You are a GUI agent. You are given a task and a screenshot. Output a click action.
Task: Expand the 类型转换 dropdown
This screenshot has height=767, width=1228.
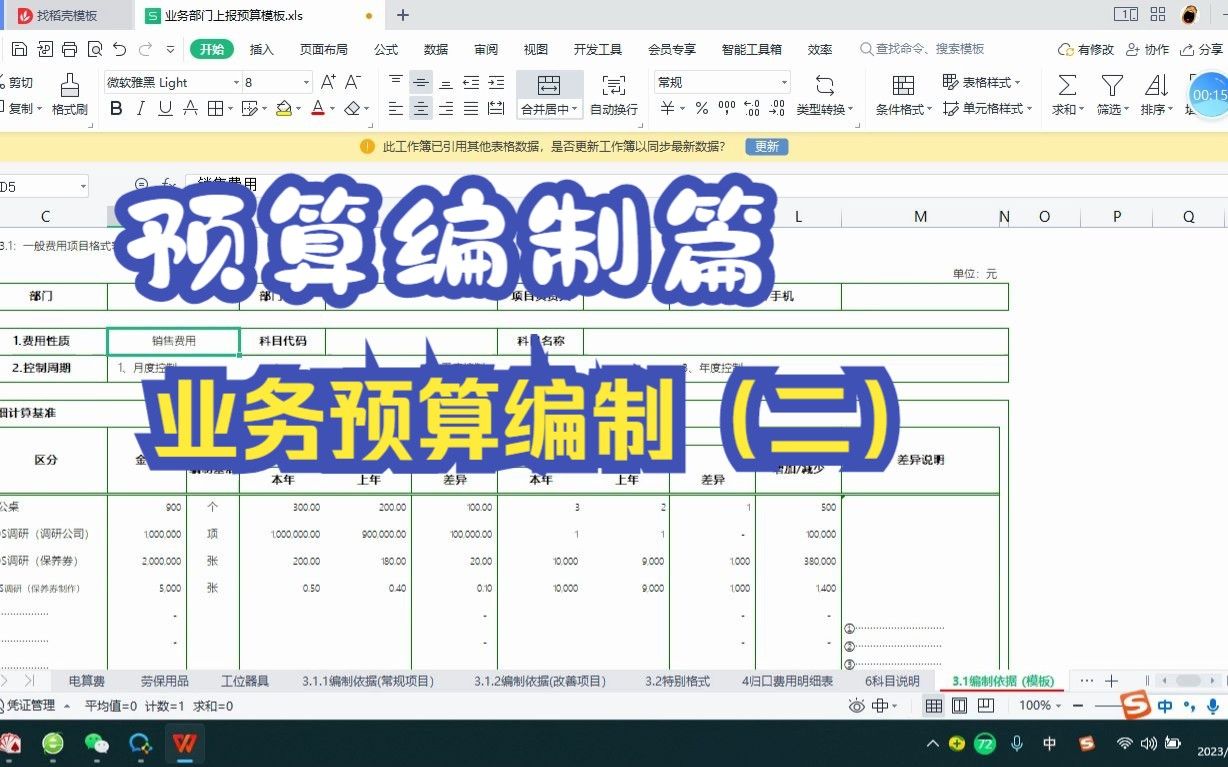tap(851, 110)
